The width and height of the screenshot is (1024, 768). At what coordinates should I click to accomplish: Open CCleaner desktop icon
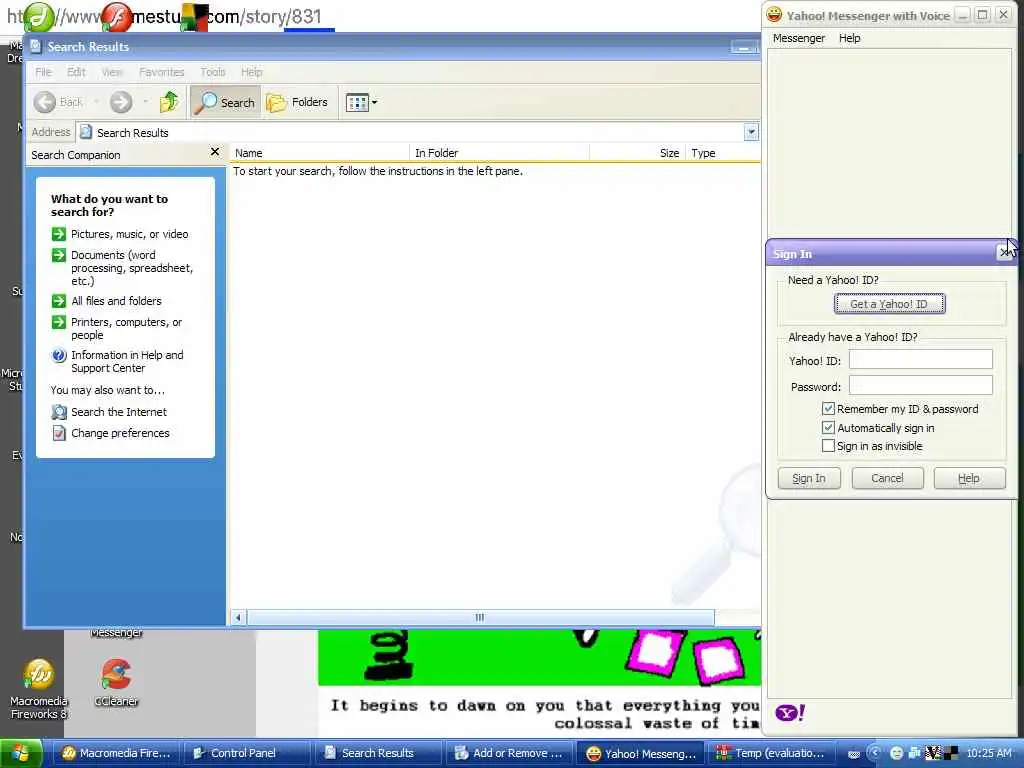click(x=116, y=683)
